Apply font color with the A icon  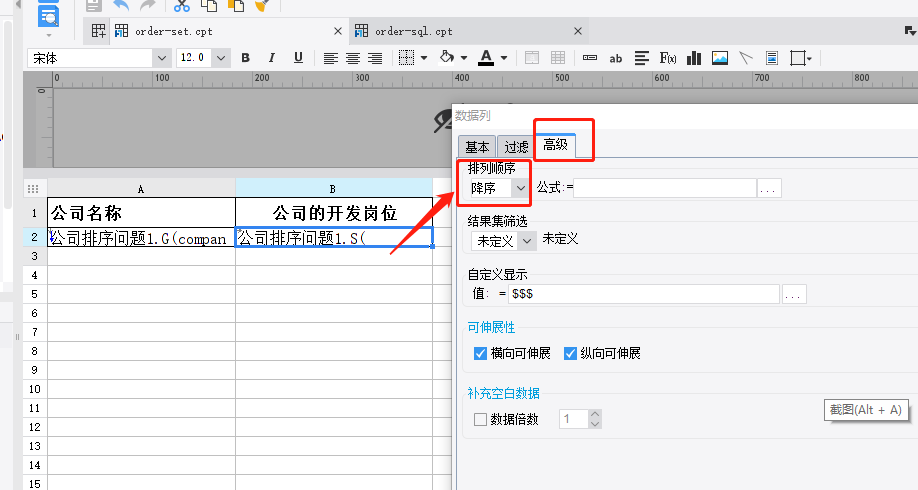[x=486, y=57]
